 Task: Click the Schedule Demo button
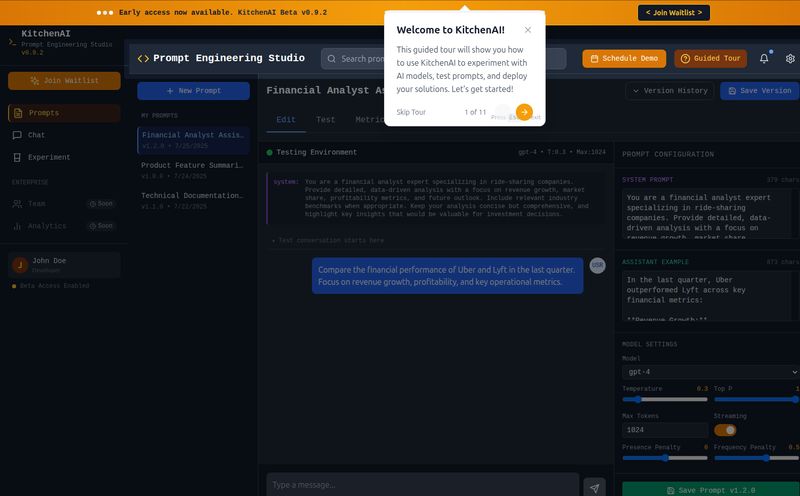(624, 59)
